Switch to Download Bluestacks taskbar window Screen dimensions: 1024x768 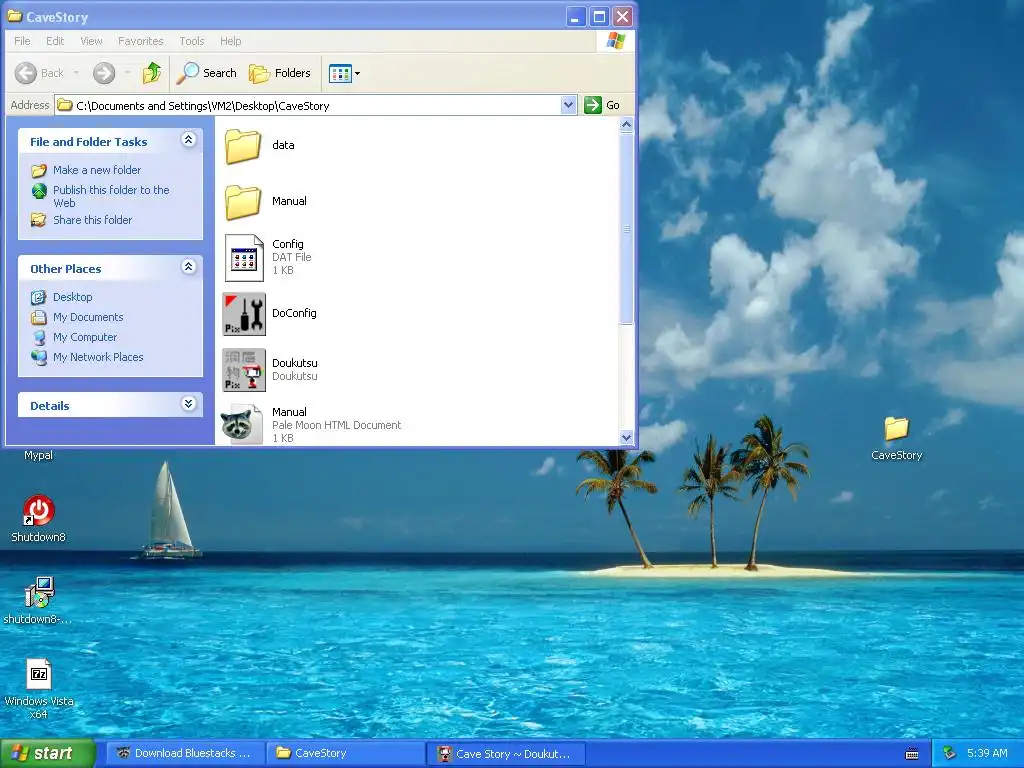click(184, 754)
